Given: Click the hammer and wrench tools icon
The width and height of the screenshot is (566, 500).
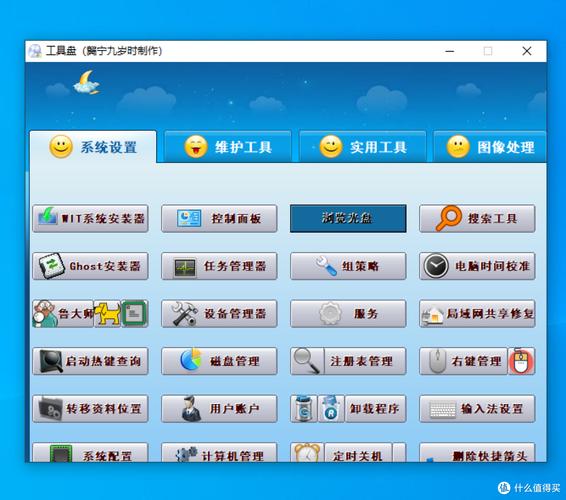Looking at the screenshot, I should [x=185, y=314].
